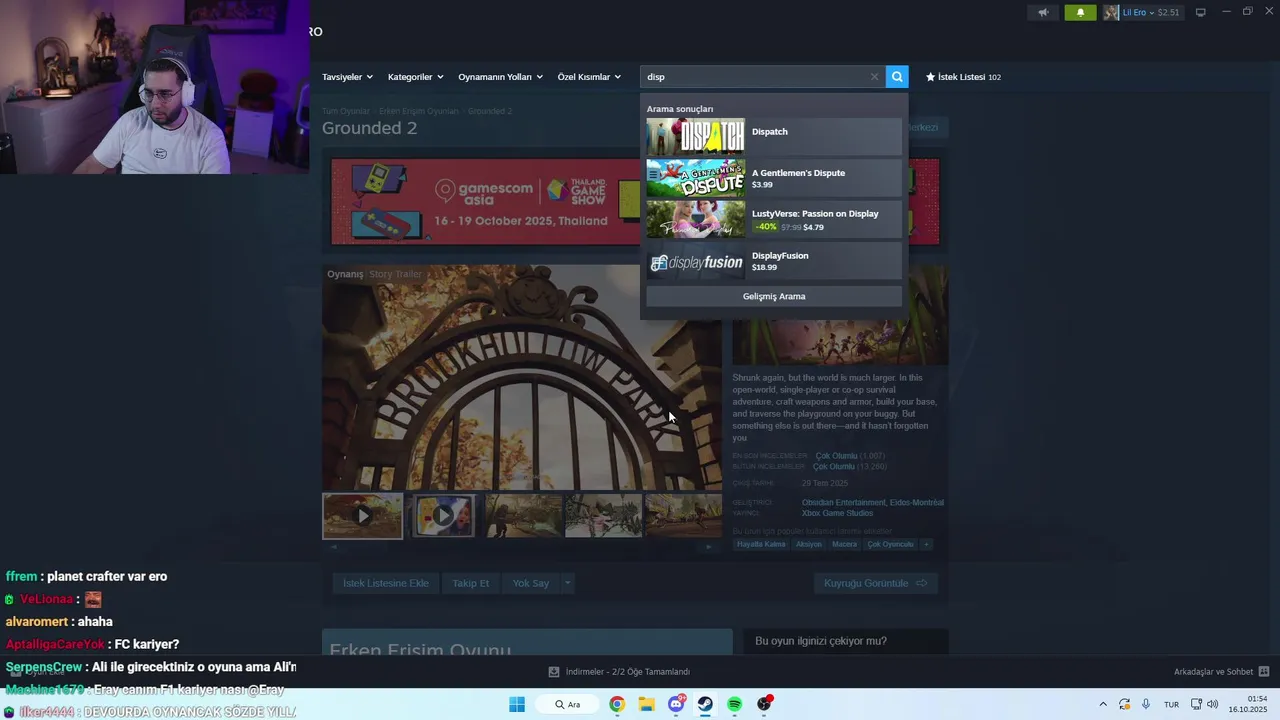Click the Ara taskbar search box

568,705
